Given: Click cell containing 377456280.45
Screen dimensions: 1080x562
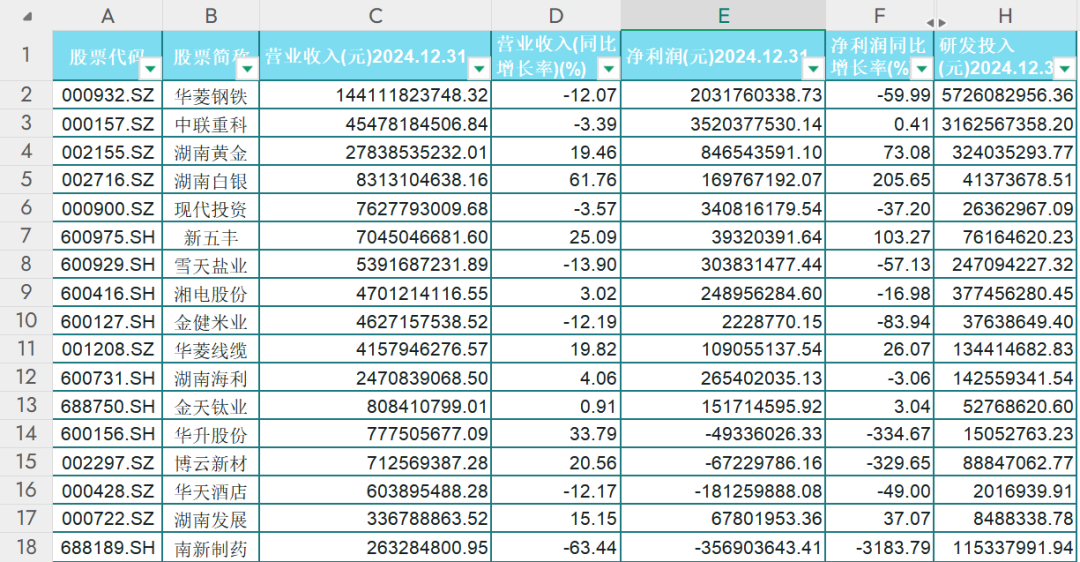Looking at the screenshot, I should point(1006,293).
